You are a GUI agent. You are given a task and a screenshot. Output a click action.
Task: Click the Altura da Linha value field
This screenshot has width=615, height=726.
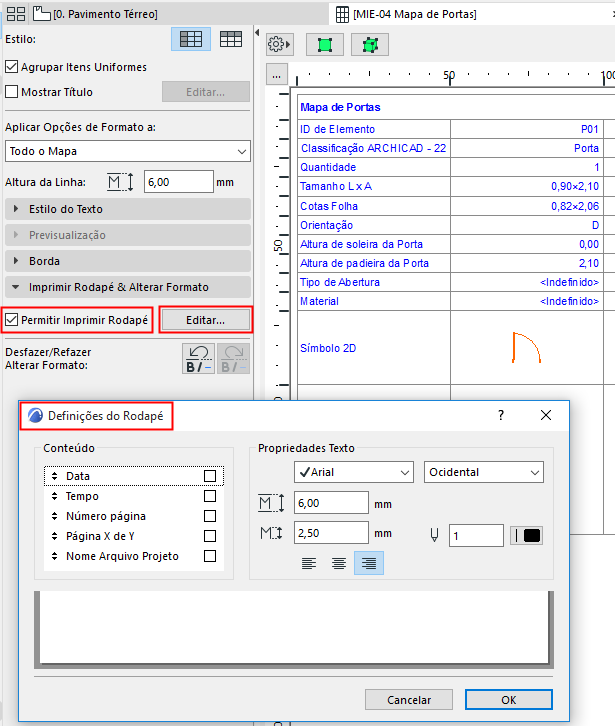point(179,182)
